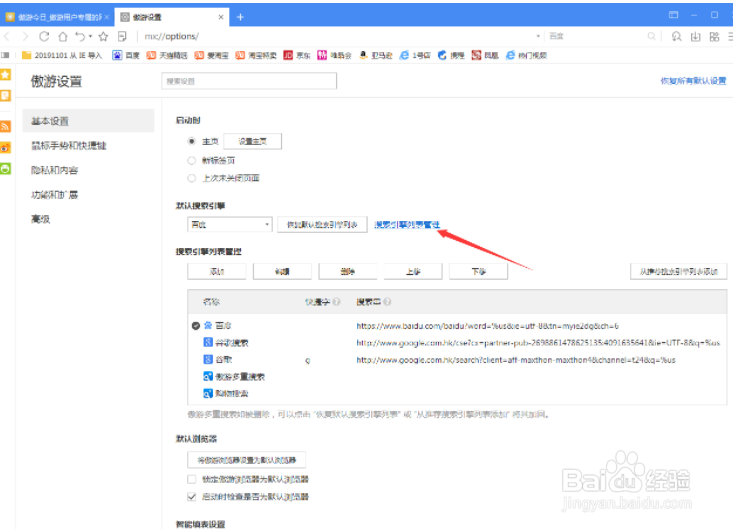
Task: Click the 删除 button above the engine list
Action: click(x=348, y=272)
